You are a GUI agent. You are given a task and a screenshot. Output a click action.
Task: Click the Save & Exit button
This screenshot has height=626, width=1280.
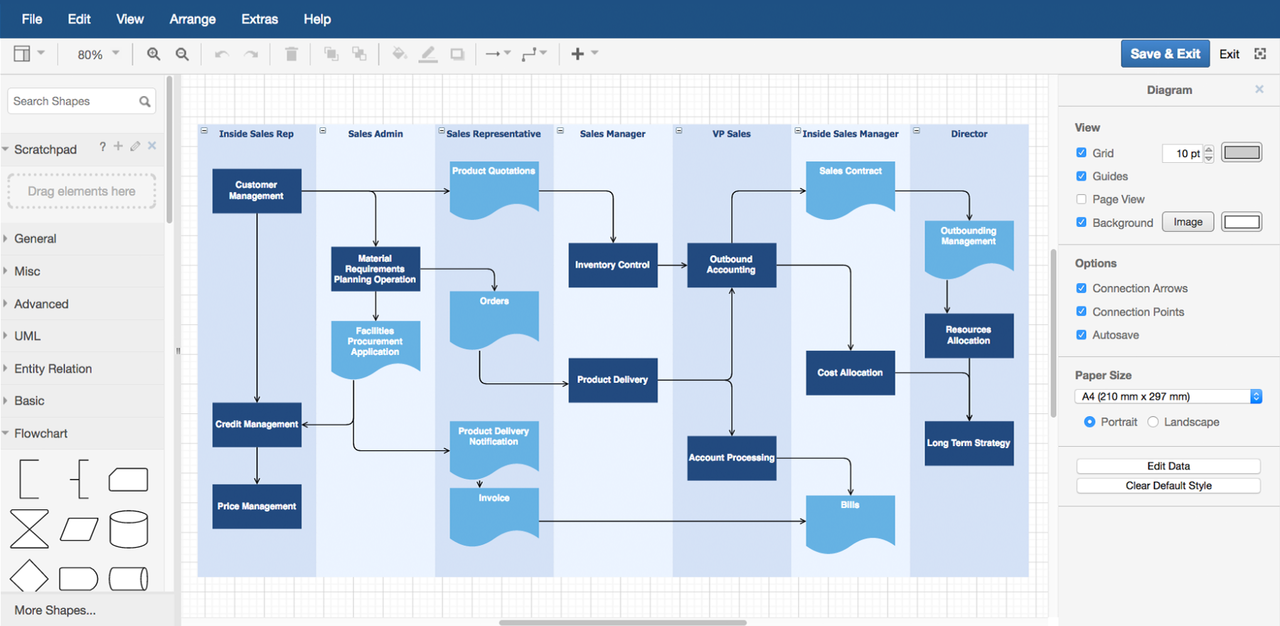[x=1165, y=53]
